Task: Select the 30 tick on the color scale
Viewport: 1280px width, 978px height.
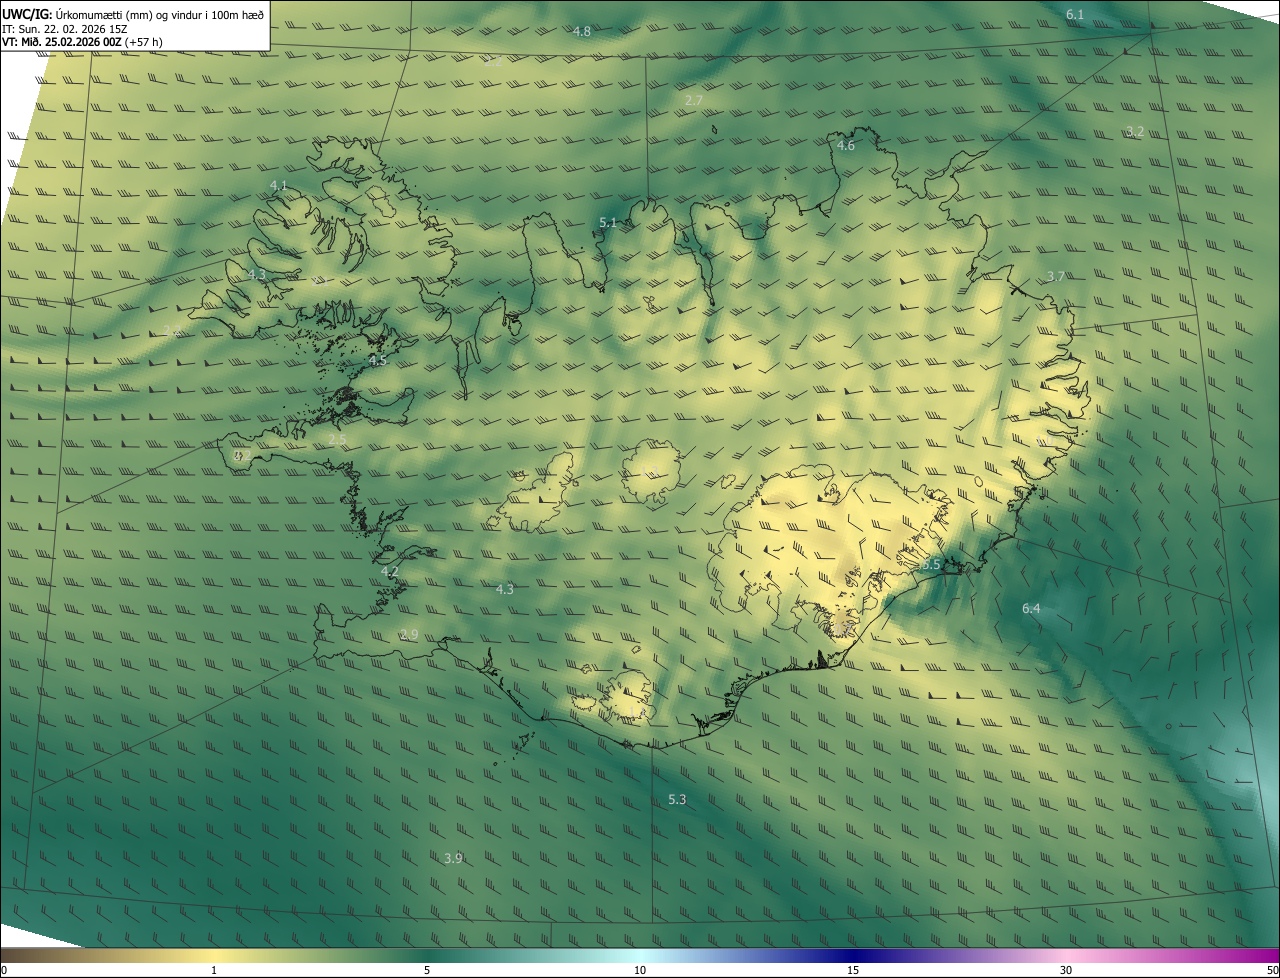Action: 1066,970
